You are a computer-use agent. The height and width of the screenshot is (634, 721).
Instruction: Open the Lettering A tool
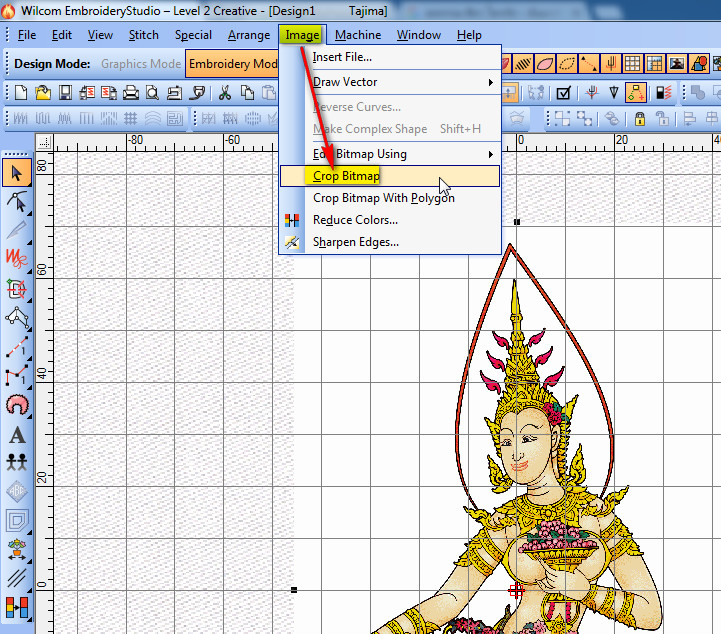[17, 434]
